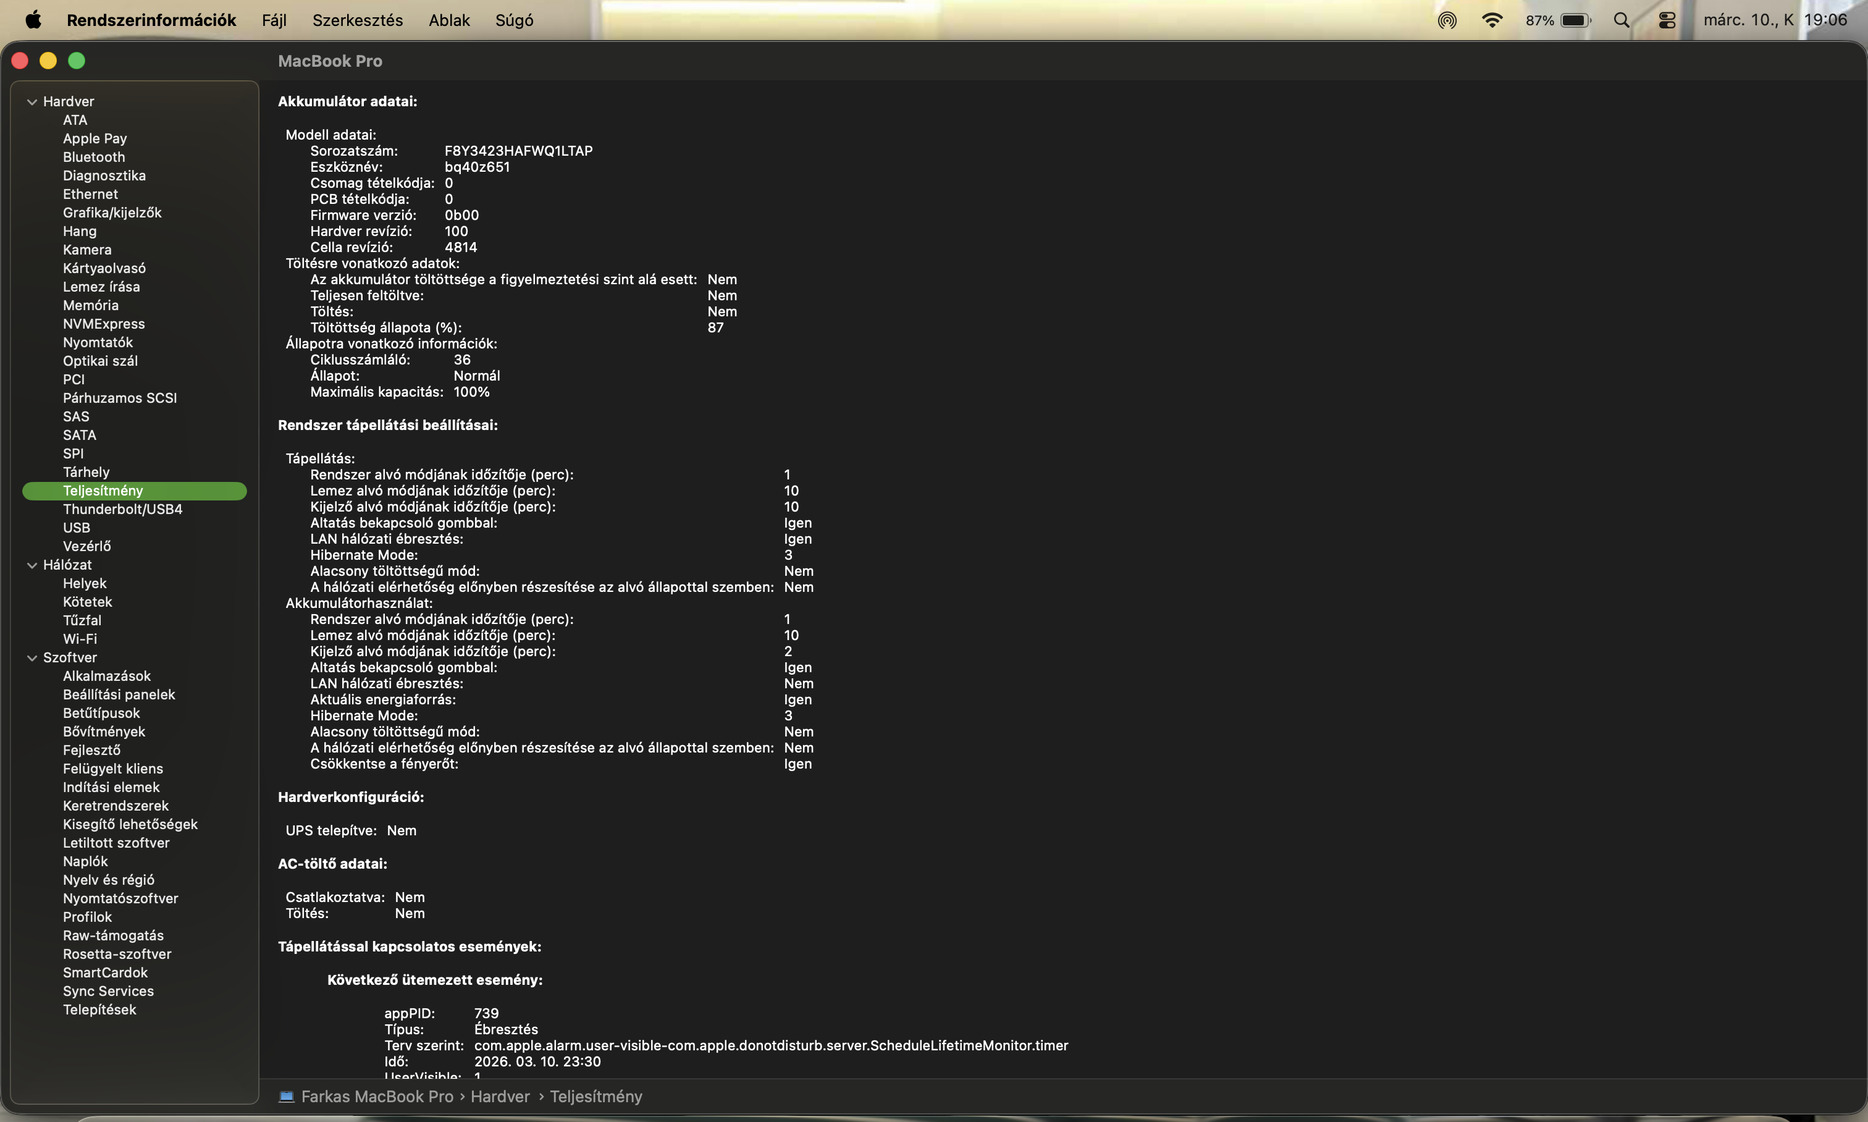Select the highlighted Teljesítmény sidebar item
Image resolution: width=1868 pixels, height=1122 pixels.
pyautogui.click(x=134, y=491)
